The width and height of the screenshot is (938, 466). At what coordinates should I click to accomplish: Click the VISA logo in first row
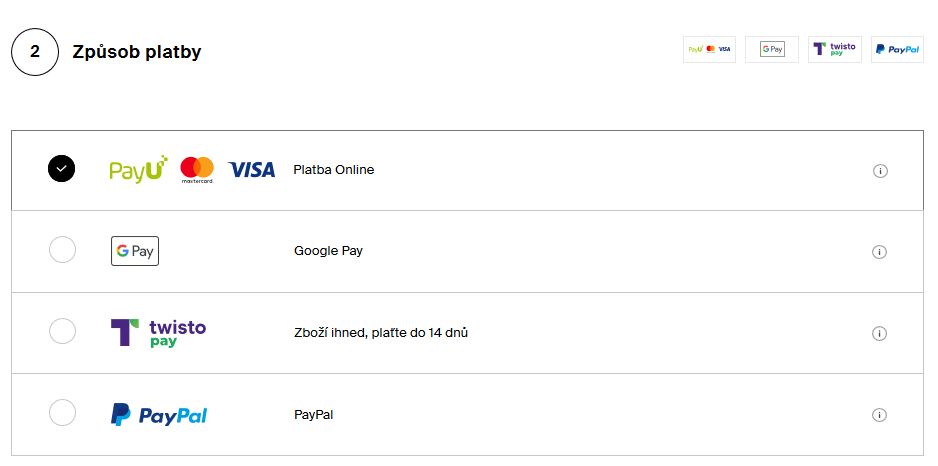click(251, 170)
